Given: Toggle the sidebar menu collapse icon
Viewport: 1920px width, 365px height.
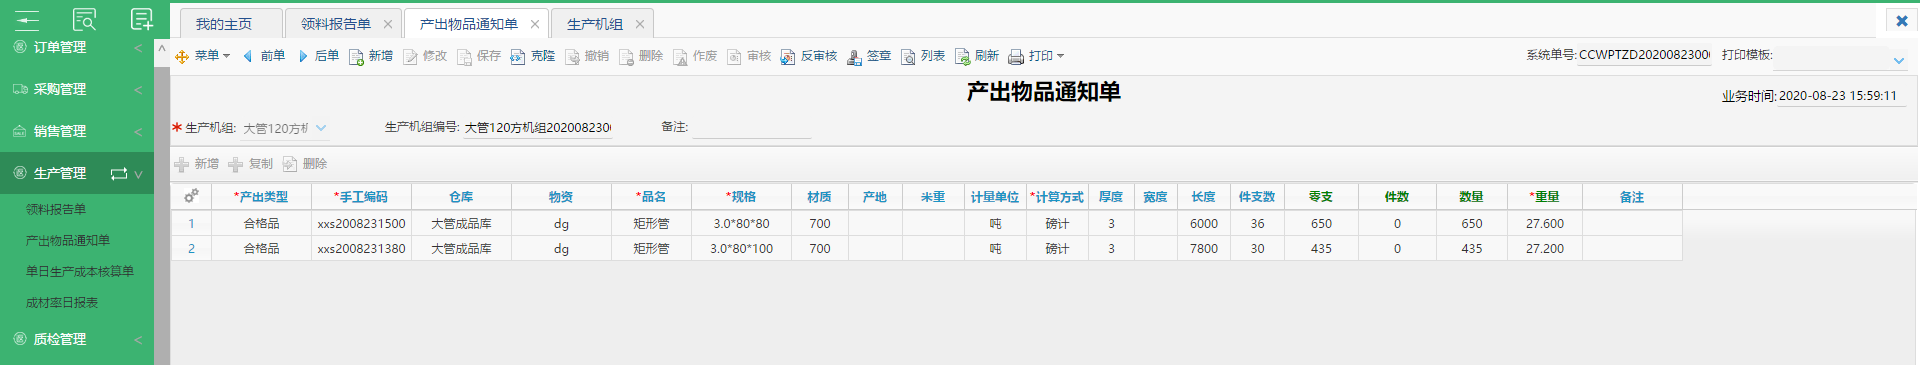Looking at the screenshot, I should [x=27, y=19].
